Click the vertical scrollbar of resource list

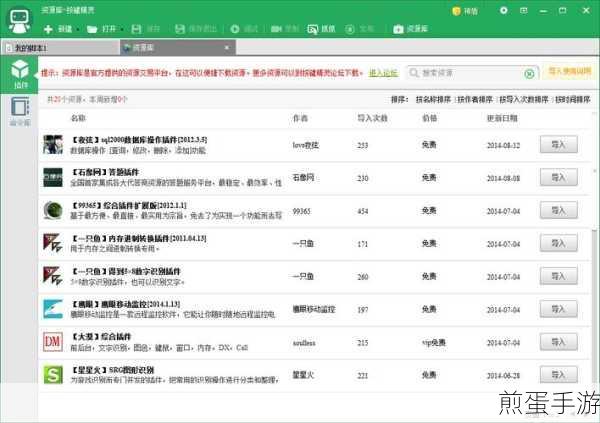click(x=594, y=306)
